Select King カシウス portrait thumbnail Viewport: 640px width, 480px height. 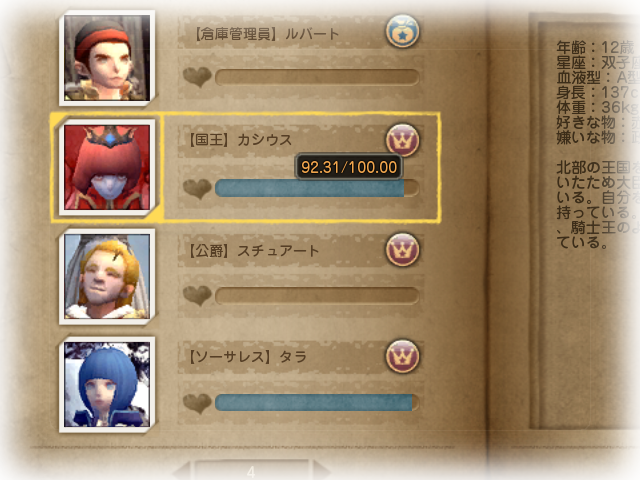pos(107,167)
